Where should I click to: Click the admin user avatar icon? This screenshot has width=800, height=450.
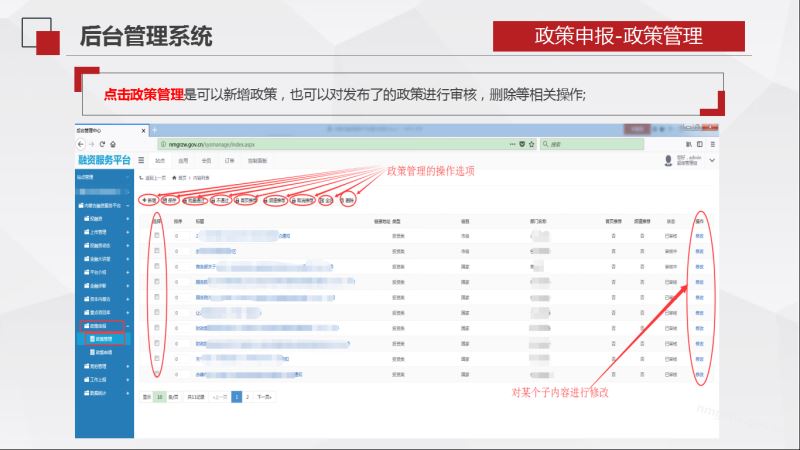667,160
